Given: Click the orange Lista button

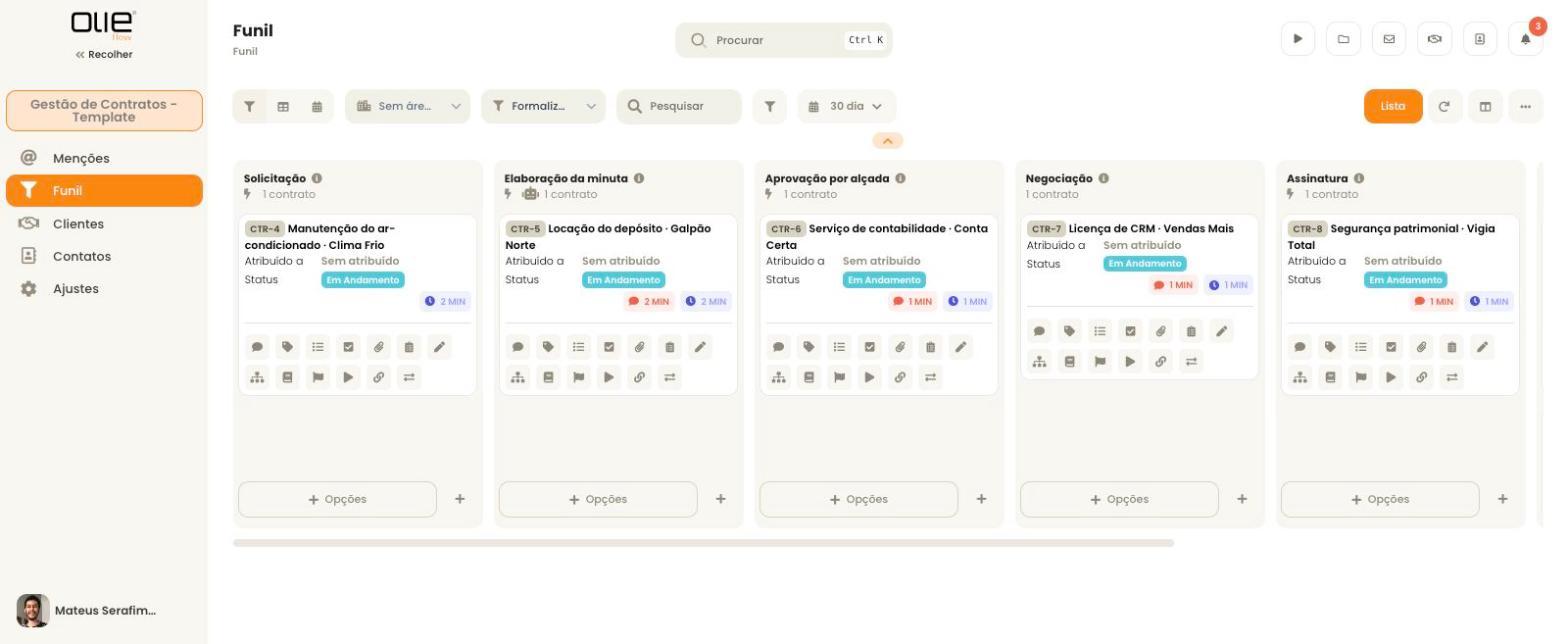Looking at the screenshot, I should click(x=1393, y=106).
